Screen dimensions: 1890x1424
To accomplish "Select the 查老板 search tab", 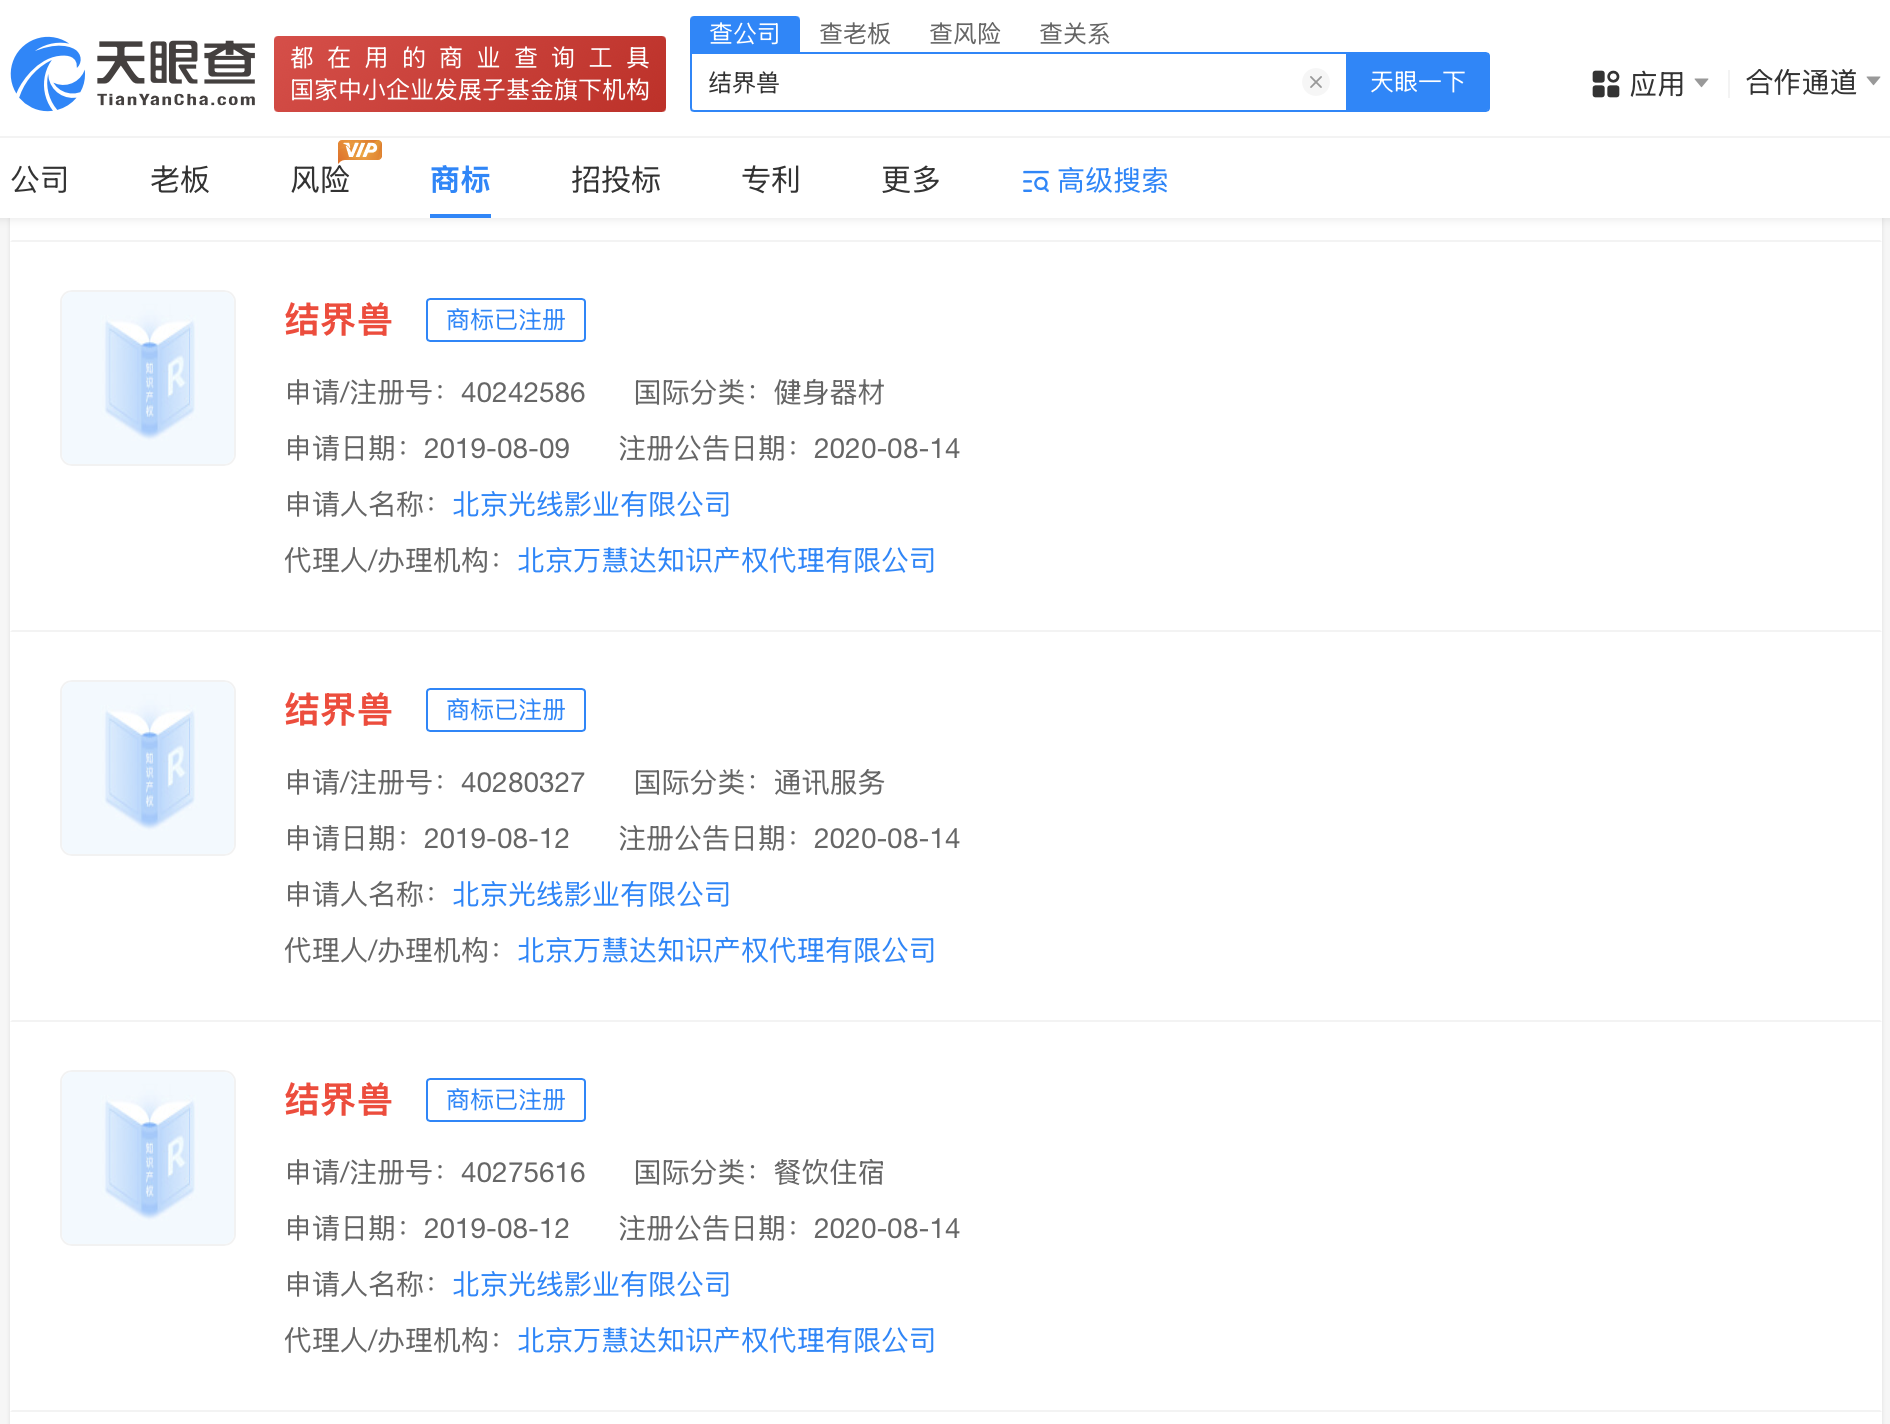I will (855, 34).
